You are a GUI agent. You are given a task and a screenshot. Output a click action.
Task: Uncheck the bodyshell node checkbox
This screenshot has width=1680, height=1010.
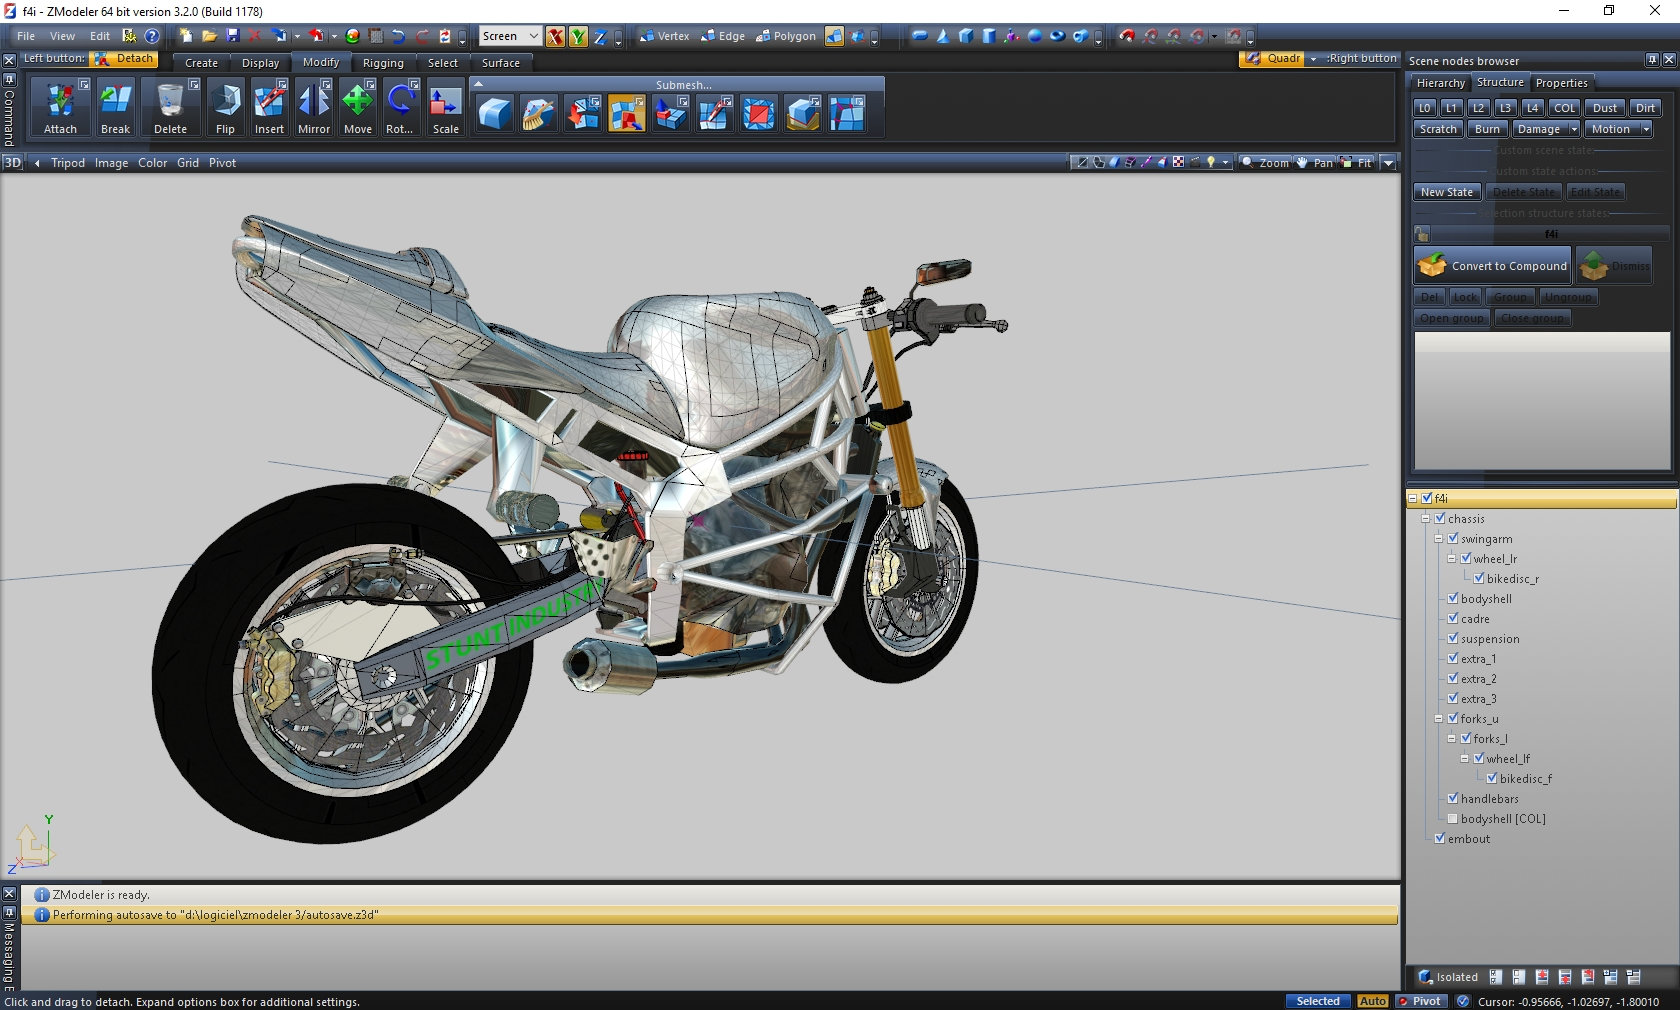pos(1453,598)
